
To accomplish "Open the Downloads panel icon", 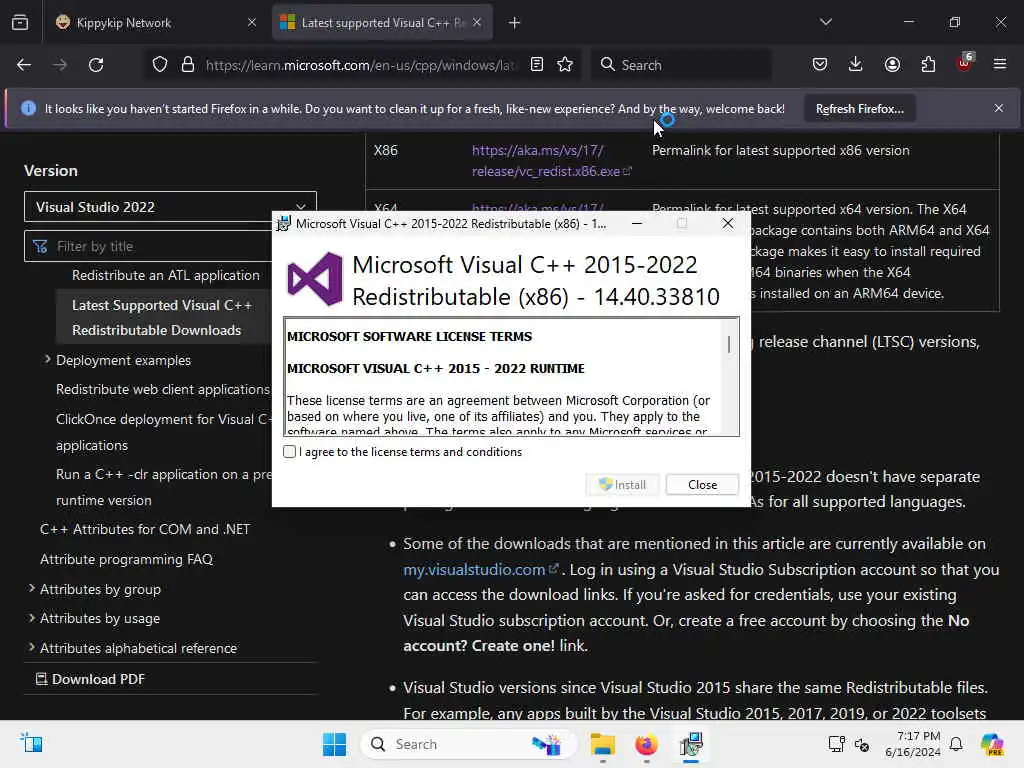I will tap(856, 65).
